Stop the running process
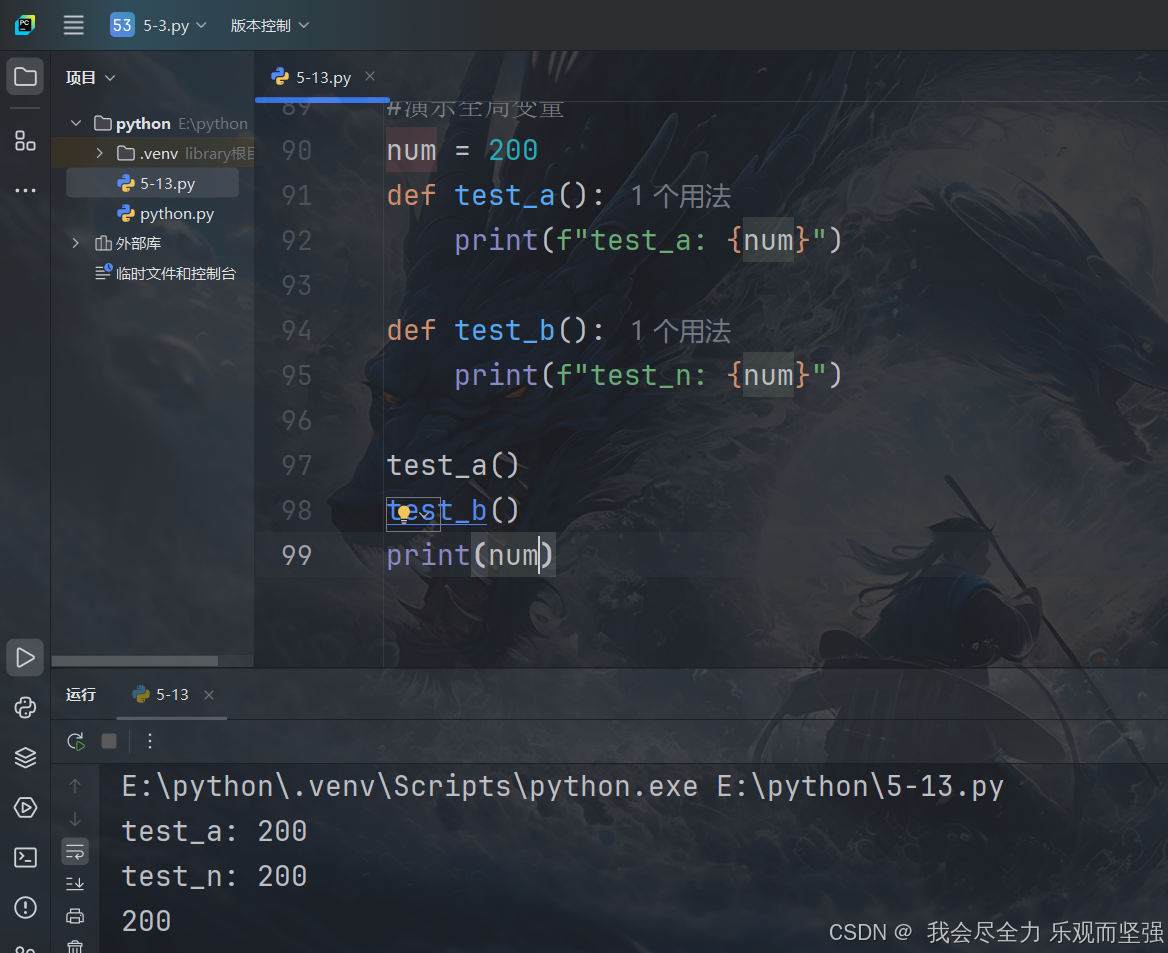The height and width of the screenshot is (953, 1168). (109, 741)
